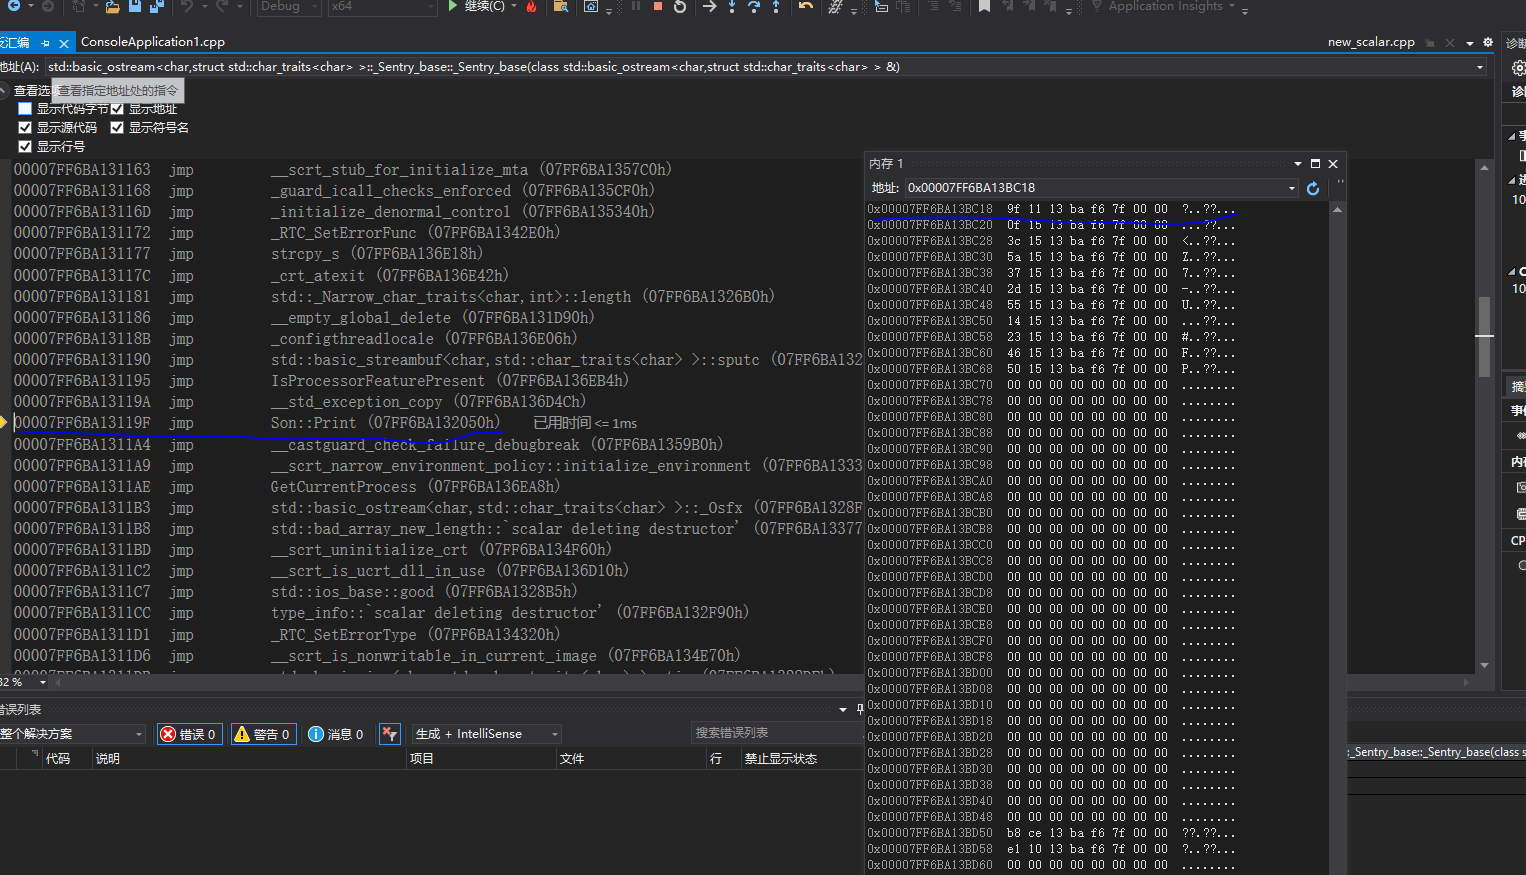
Task: Expand the 生成 + IntelliSense dropdown
Action: click(486, 734)
